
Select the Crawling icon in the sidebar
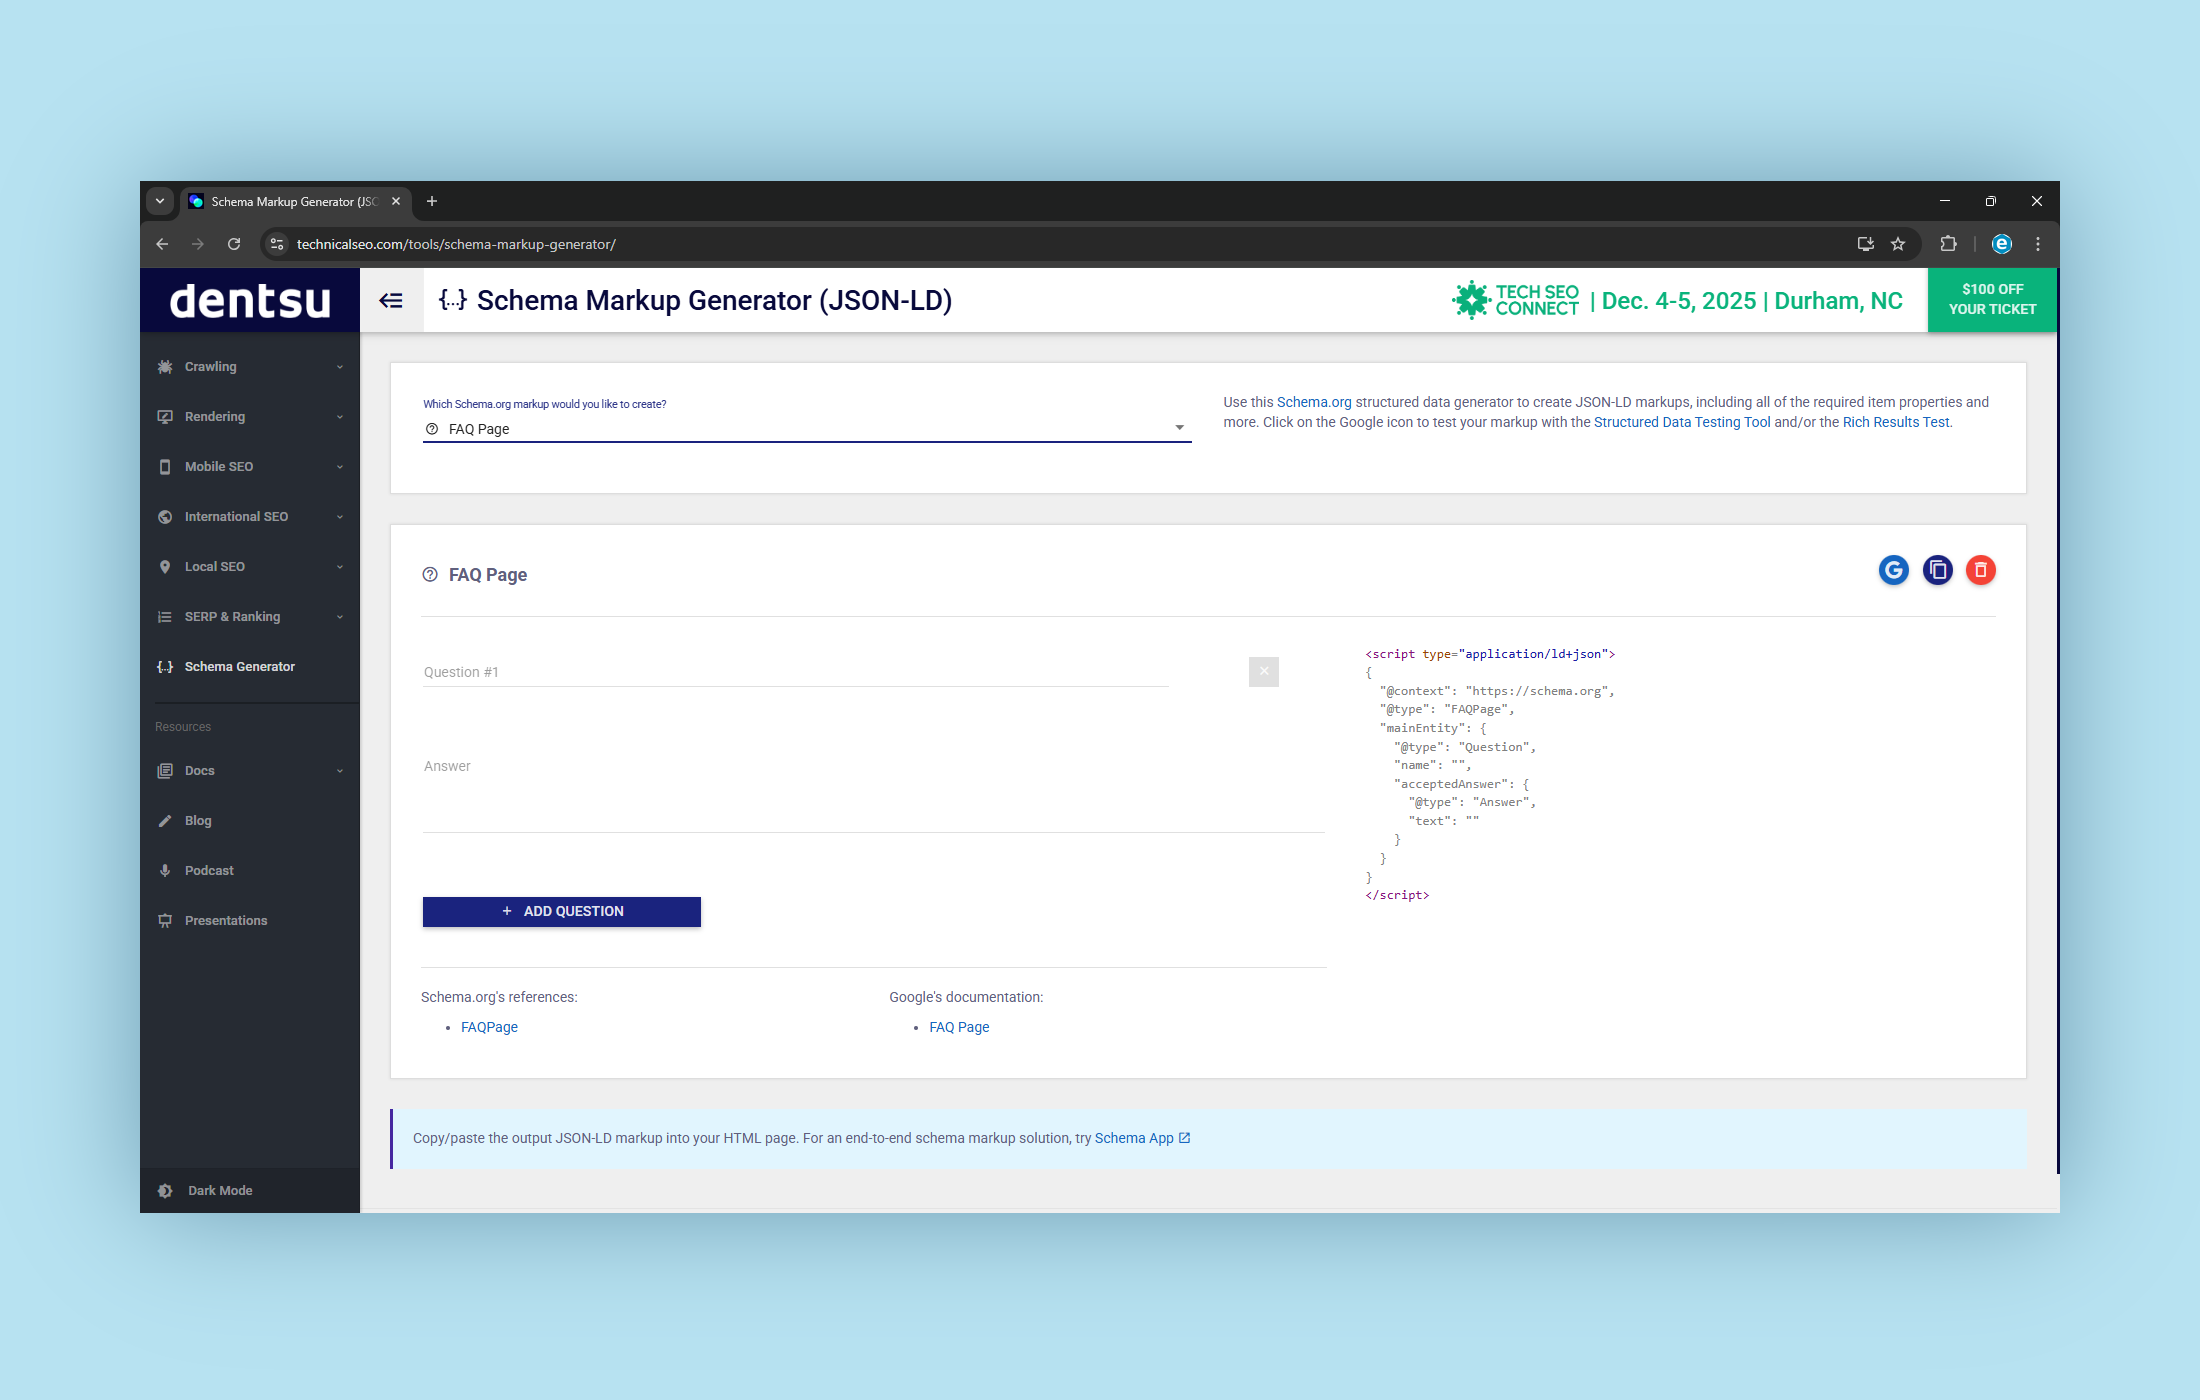point(166,366)
